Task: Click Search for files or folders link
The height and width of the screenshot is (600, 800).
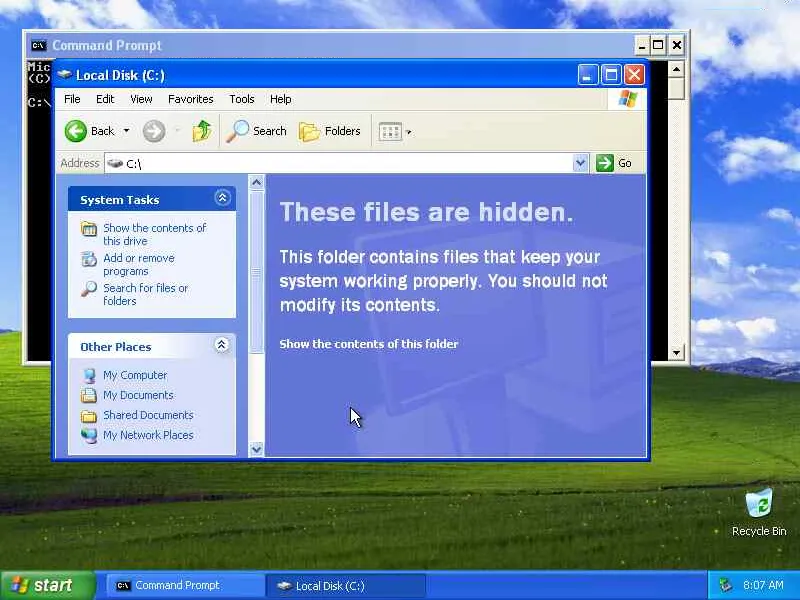Action: (x=145, y=294)
